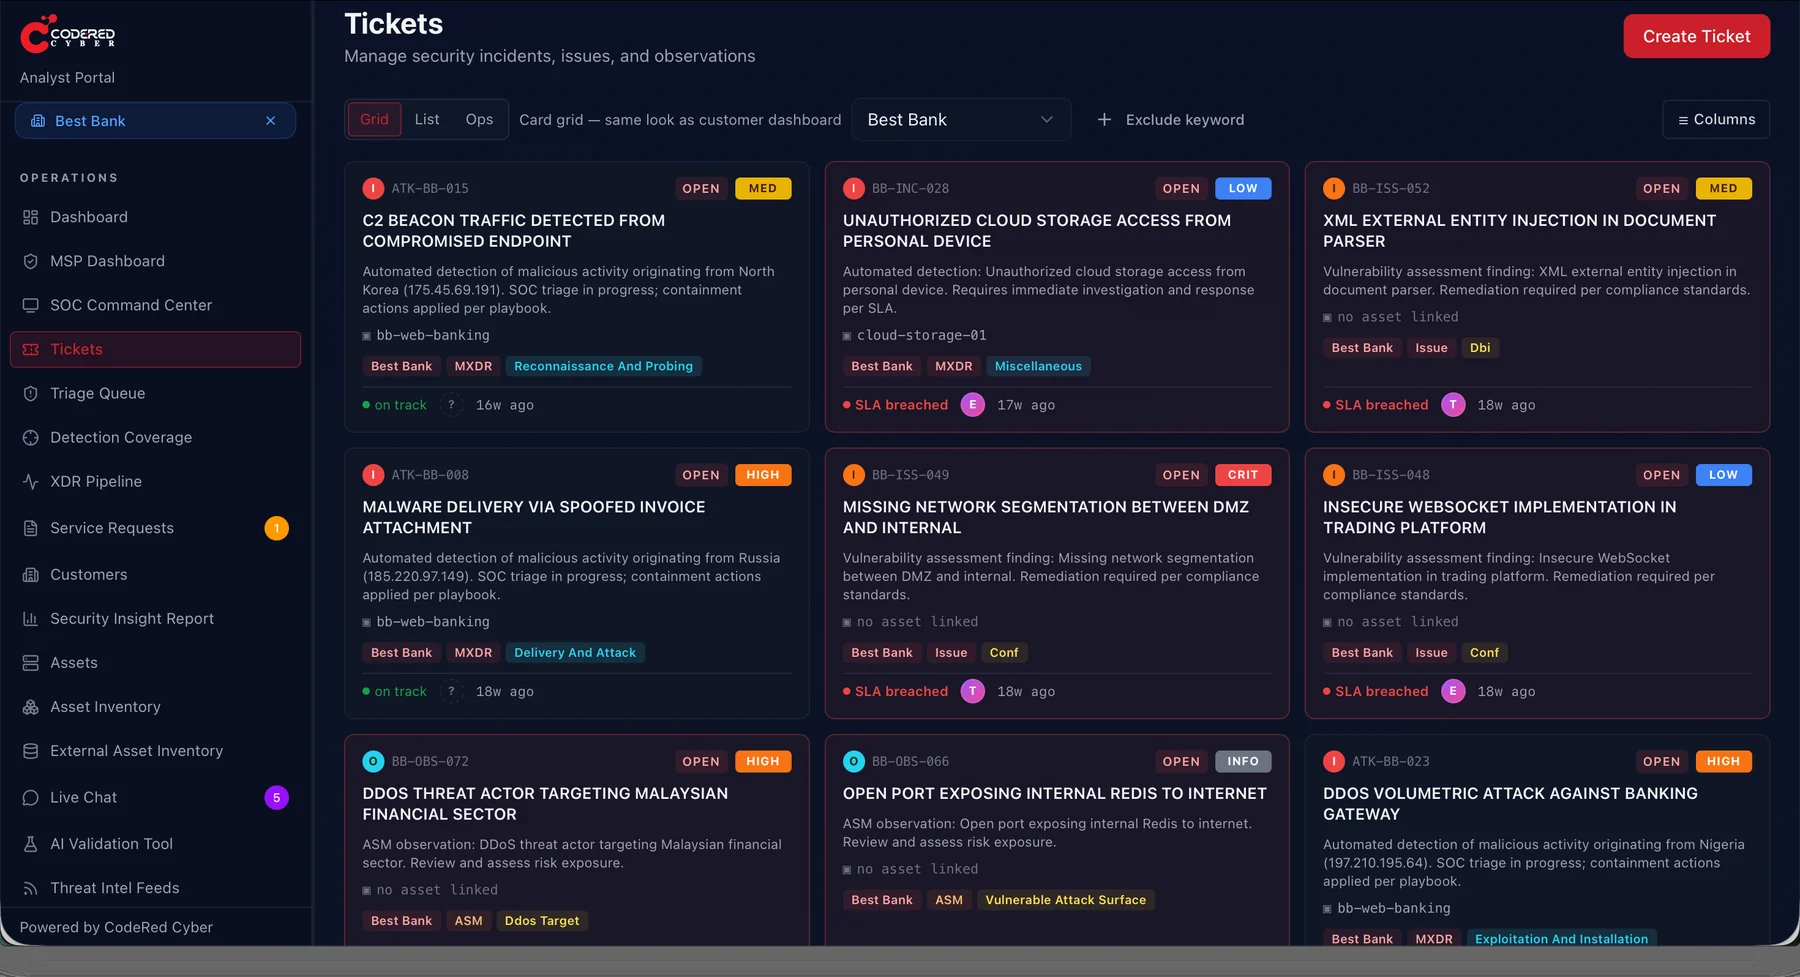This screenshot has height=977, width=1800.
Task: Click the Customers building icon
Action: [31, 575]
